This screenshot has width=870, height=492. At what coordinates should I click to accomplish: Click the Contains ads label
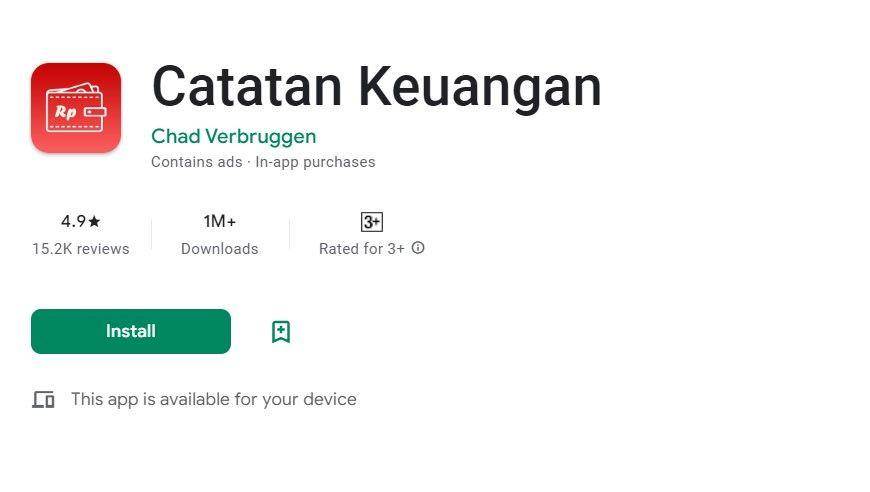coord(196,162)
